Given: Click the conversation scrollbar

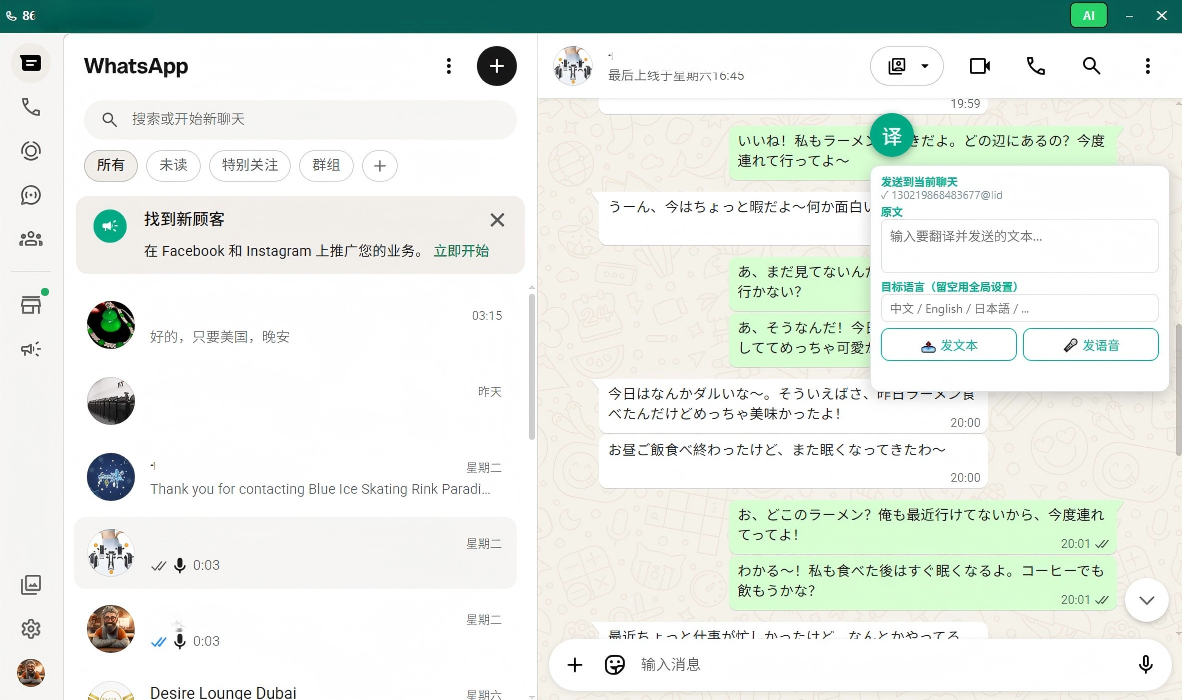Looking at the screenshot, I should tap(1178, 390).
